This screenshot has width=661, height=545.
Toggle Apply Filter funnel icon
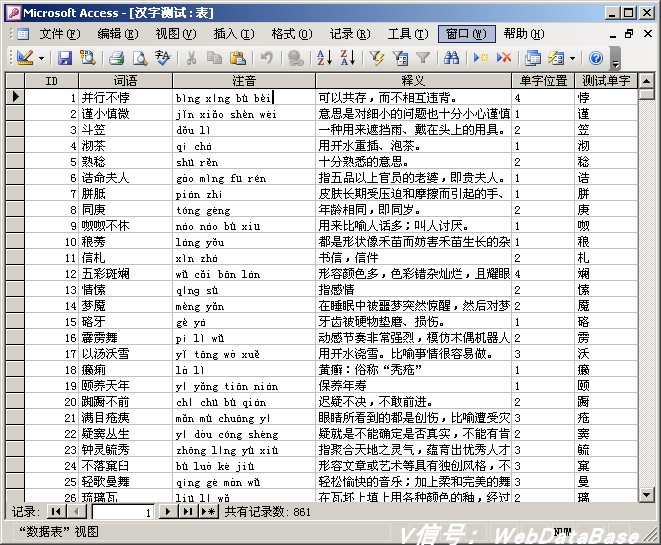[423, 58]
